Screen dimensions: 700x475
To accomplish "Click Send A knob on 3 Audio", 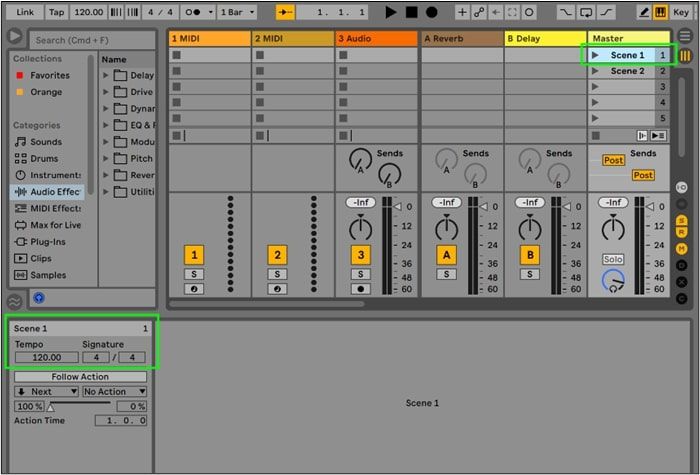I will [x=361, y=160].
